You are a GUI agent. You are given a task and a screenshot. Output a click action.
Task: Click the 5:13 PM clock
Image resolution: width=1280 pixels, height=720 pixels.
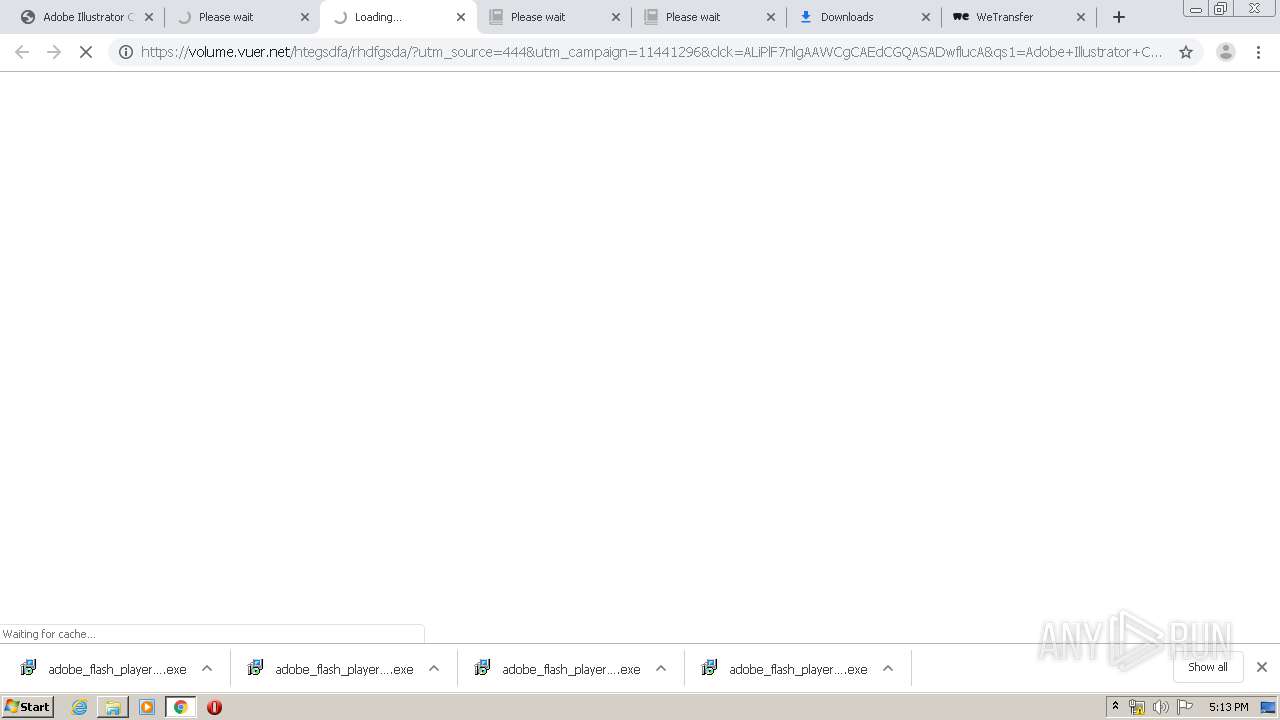(1228, 707)
